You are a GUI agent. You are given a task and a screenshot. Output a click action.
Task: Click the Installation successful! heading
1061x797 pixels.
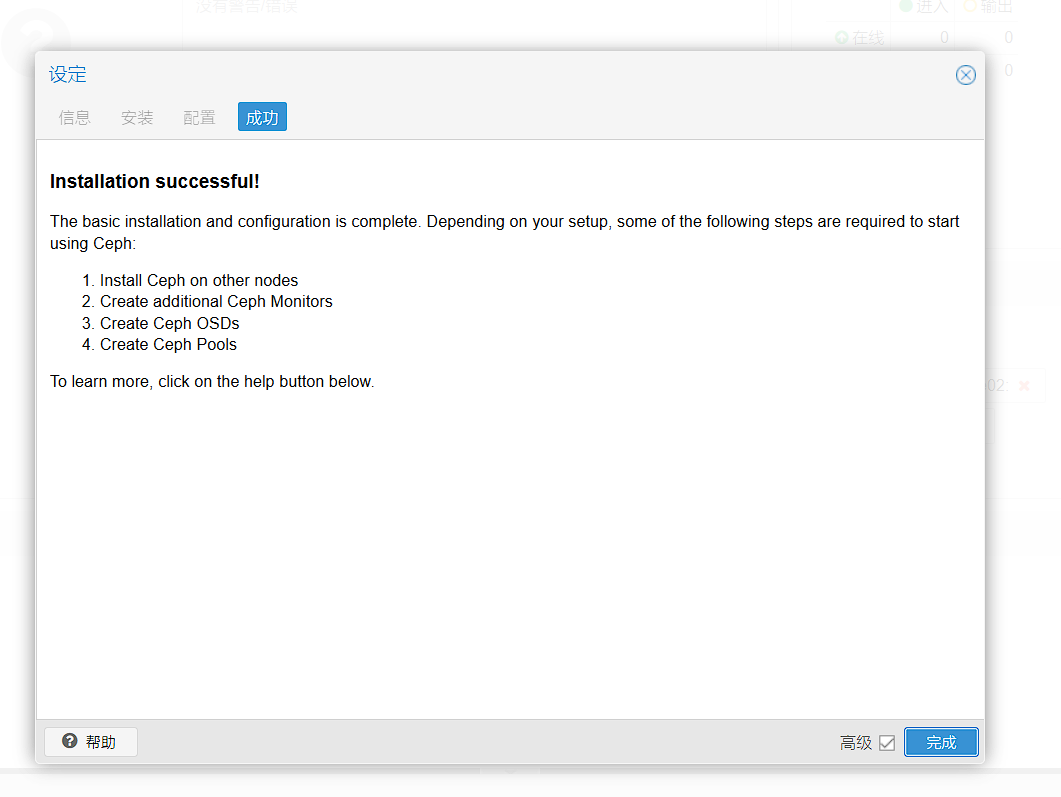[154, 181]
